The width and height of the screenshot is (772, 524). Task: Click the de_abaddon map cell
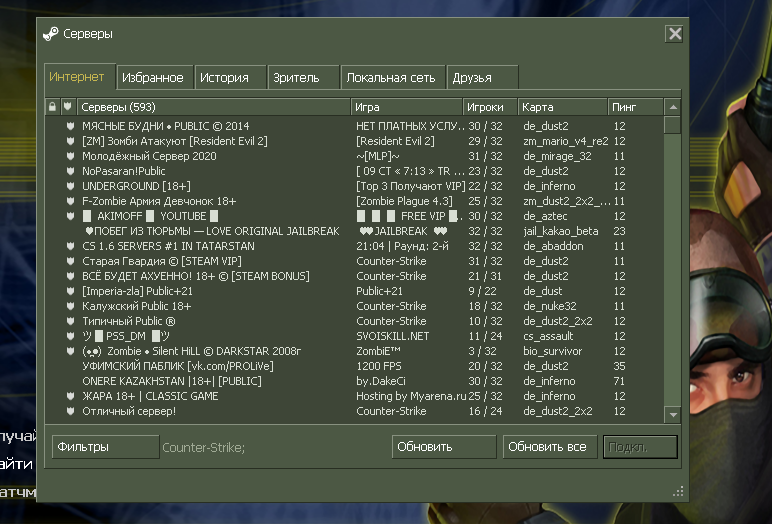553,246
